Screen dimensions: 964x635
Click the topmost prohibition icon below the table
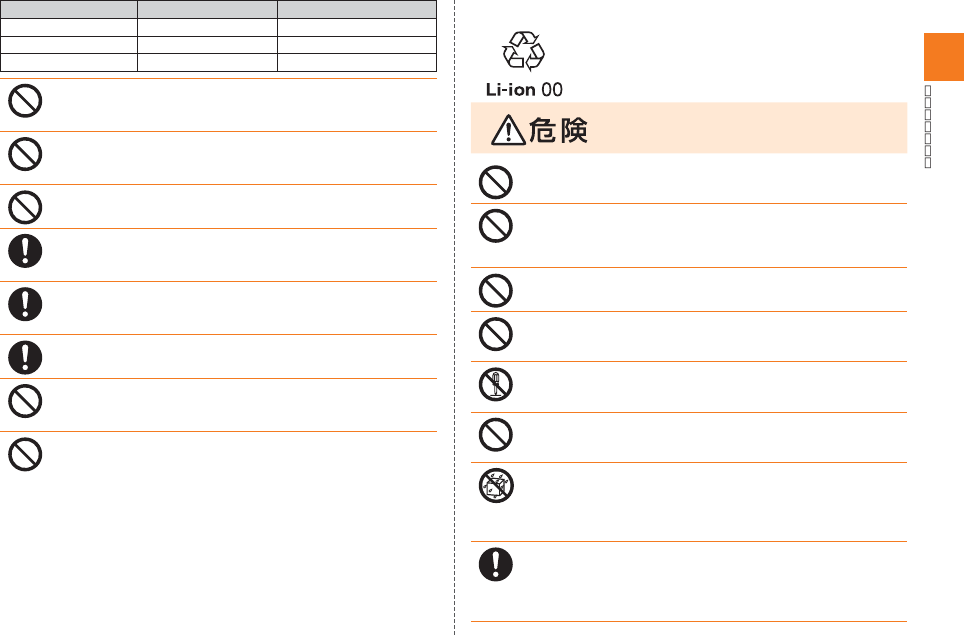(25, 101)
